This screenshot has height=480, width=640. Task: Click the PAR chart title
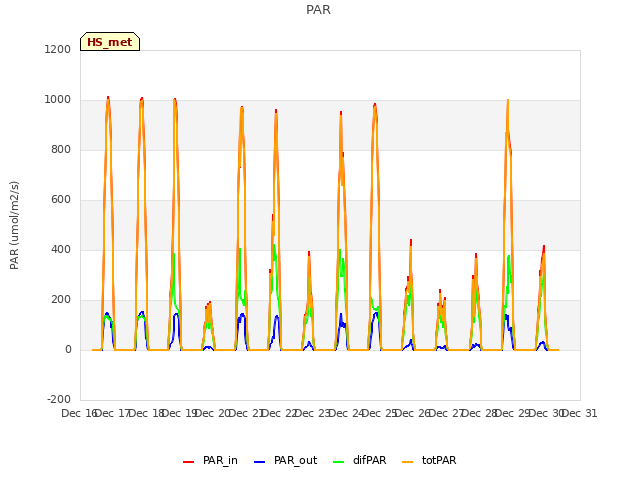coord(318,9)
